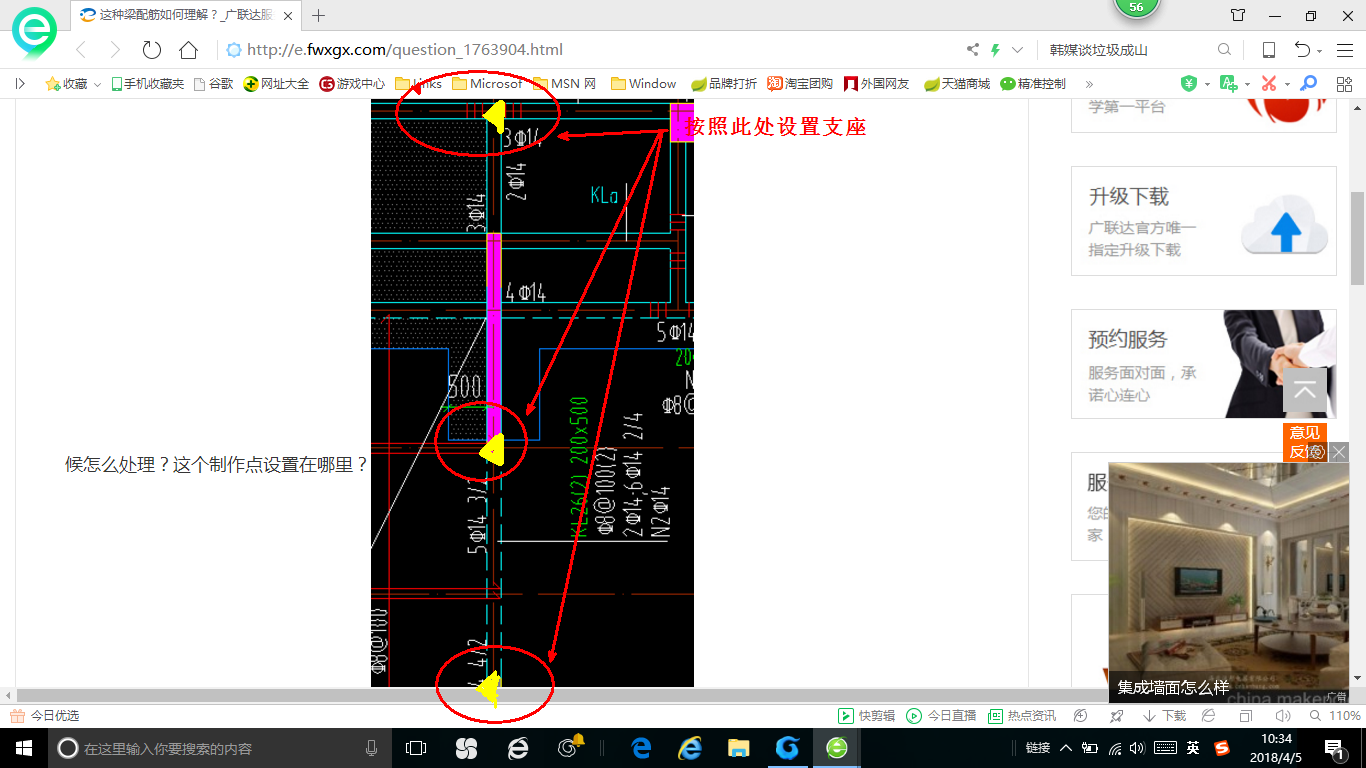1366x768 pixels.
Task: Open the Windows Start menu
Action: coord(23,748)
